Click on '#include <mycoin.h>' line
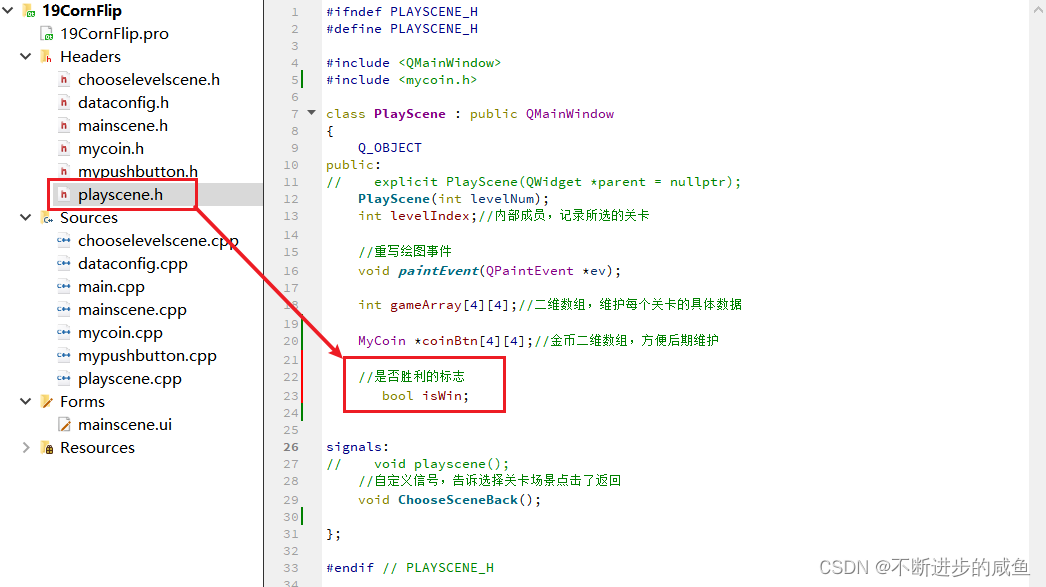 [x=402, y=80]
